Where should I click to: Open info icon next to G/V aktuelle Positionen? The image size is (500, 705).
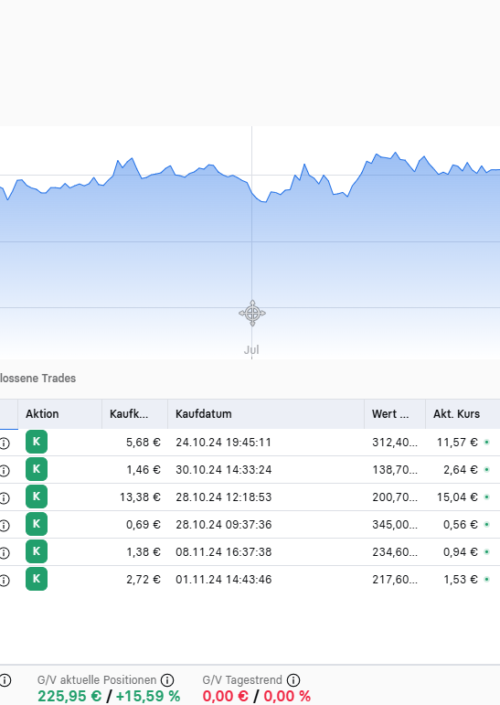point(167,680)
